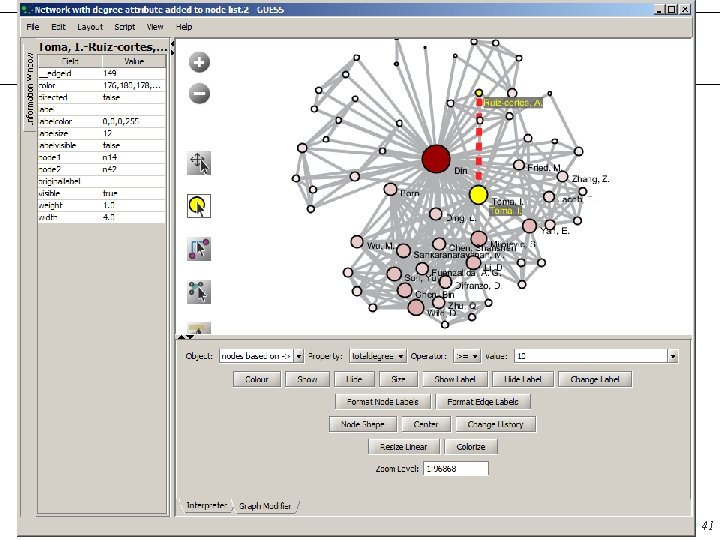Image resolution: width=720 pixels, height=540 pixels.
Task: Select the labelsize value 12 cell
Action: tap(134, 133)
